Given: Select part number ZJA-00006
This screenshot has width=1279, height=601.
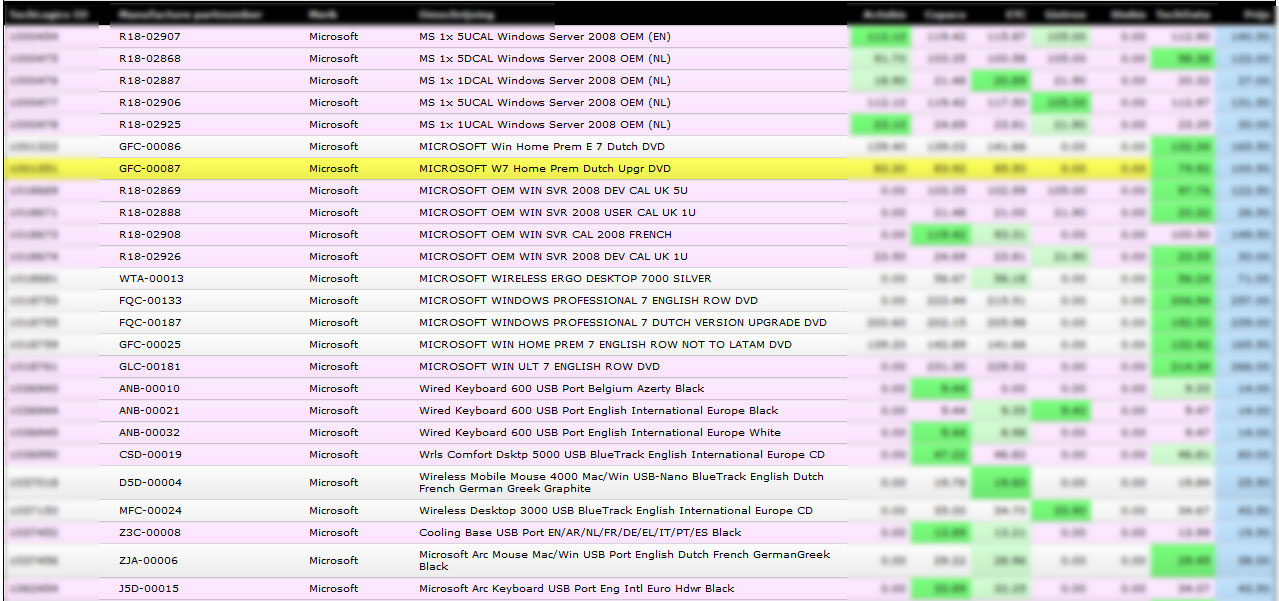Looking at the screenshot, I should [149, 561].
